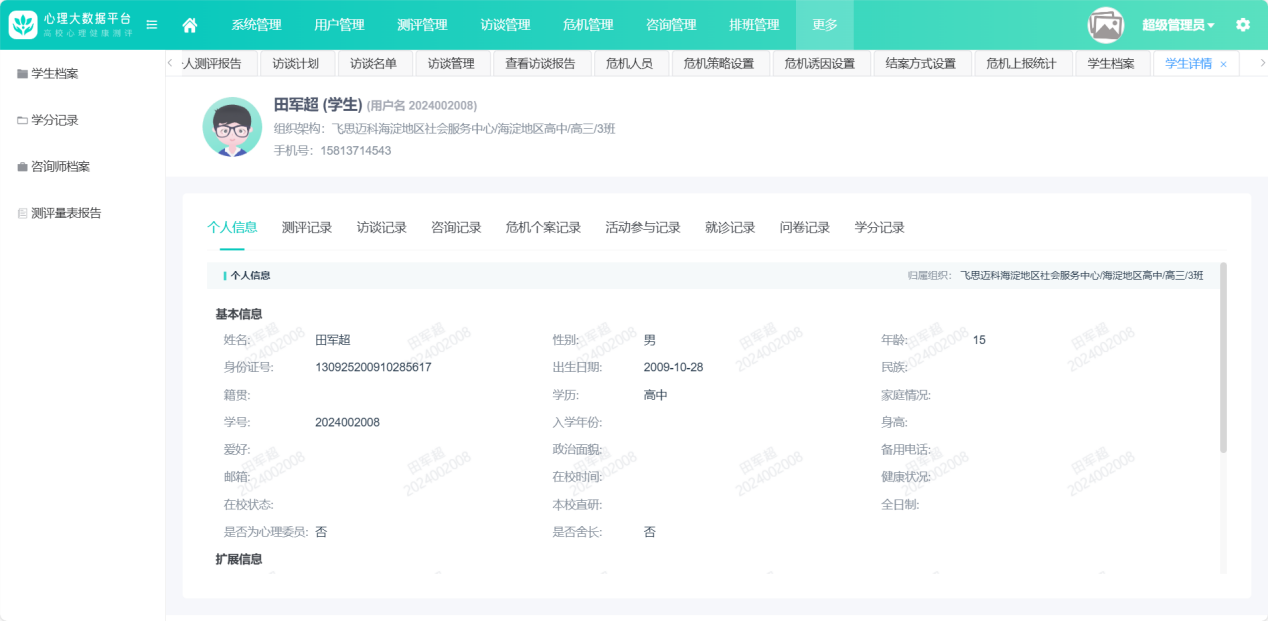The image size is (1268, 621).
Task: Click the admin avatar image icon
Action: point(1106,25)
